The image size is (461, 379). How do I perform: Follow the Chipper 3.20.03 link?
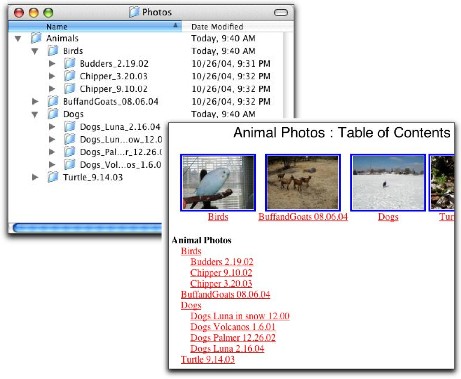221,284
